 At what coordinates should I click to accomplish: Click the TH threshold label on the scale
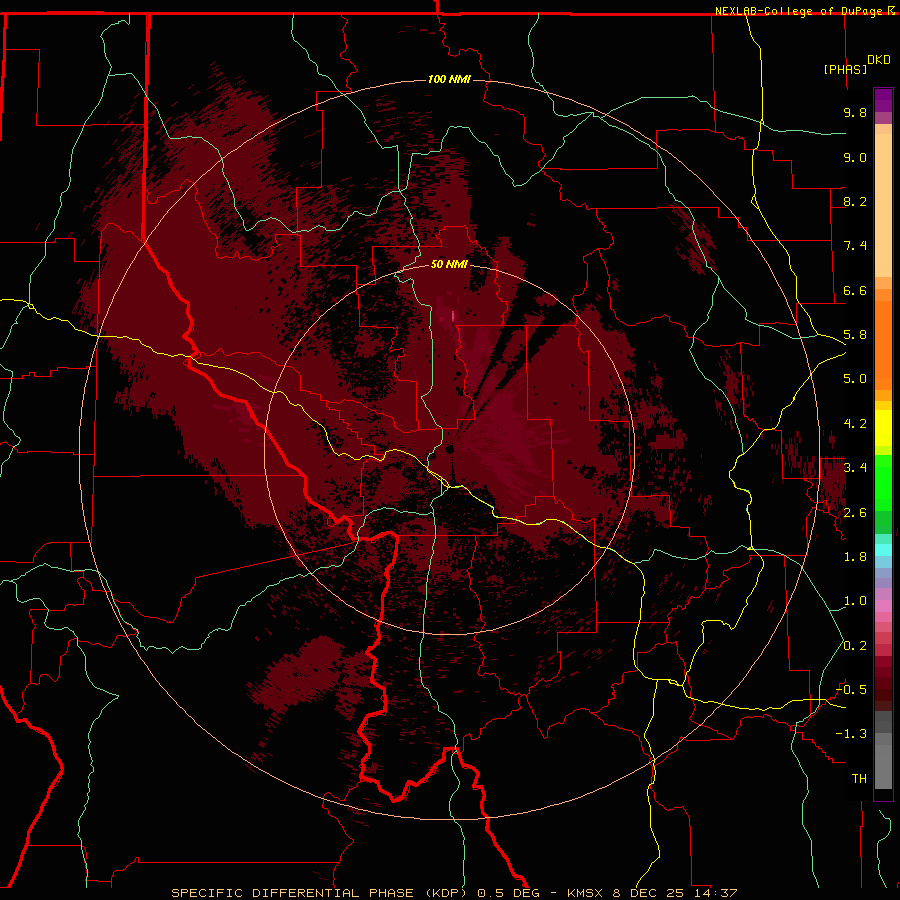click(859, 779)
